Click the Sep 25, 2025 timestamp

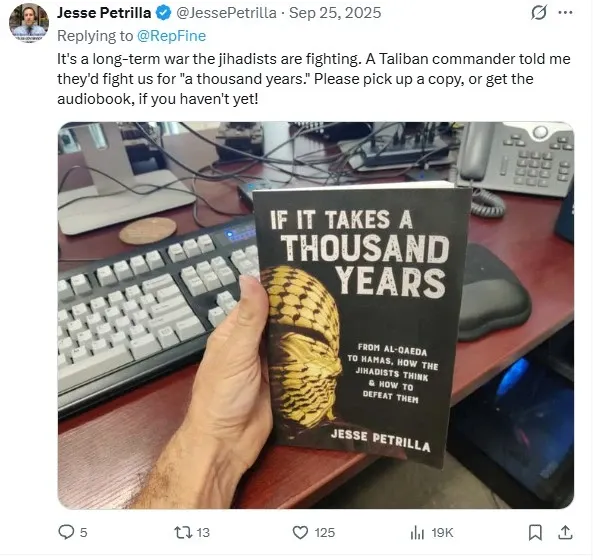pos(335,13)
